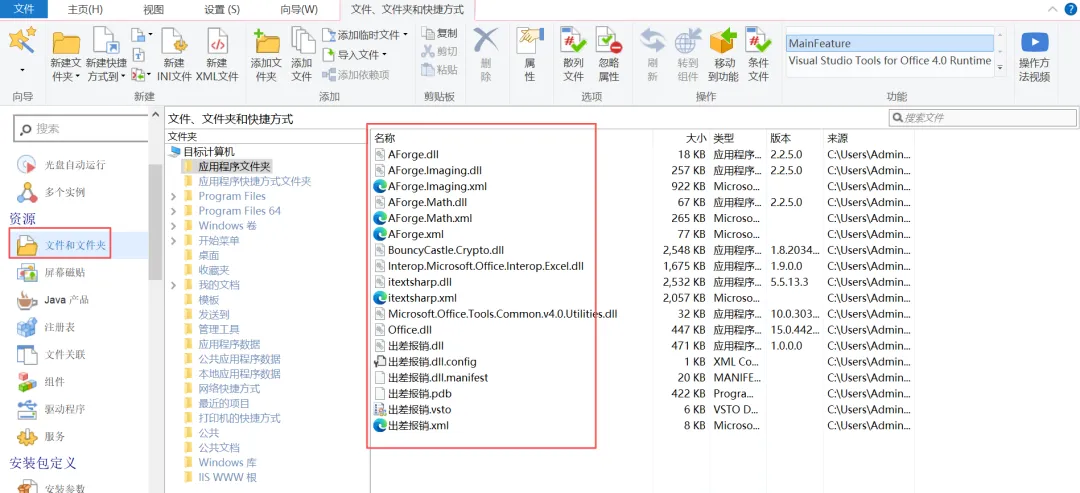Viewport: 1080px width, 493px height.
Task: Sort by the 来源 column header
Action: (x=838, y=138)
